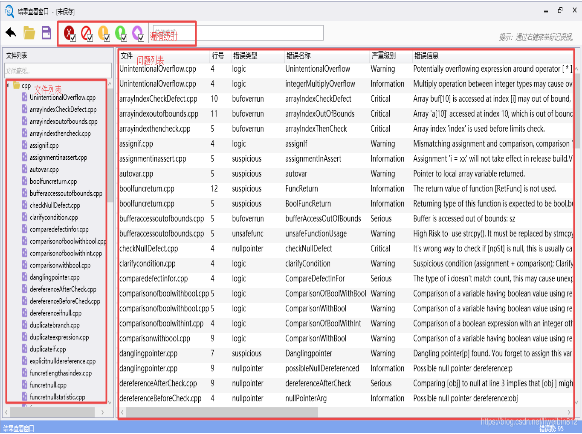Toggle the orange warning severity filter
Screen dimensions: 582x434
pyautogui.click(x=104, y=33)
